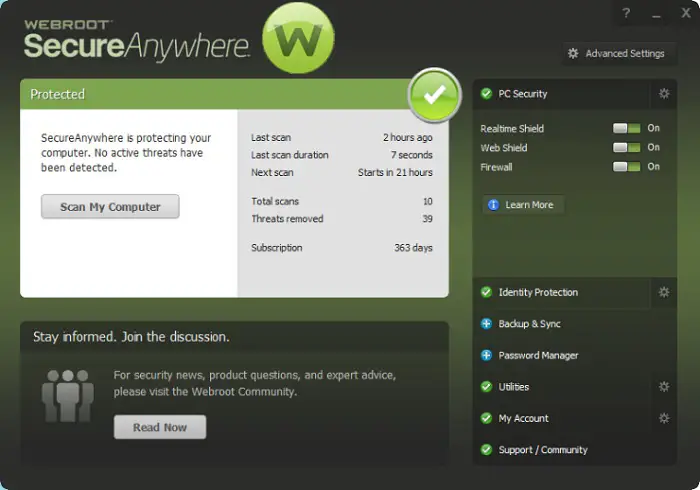Viewport: 700px width, 490px height.
Task: Open help with the question mark icon
Action: coord(626,13)
